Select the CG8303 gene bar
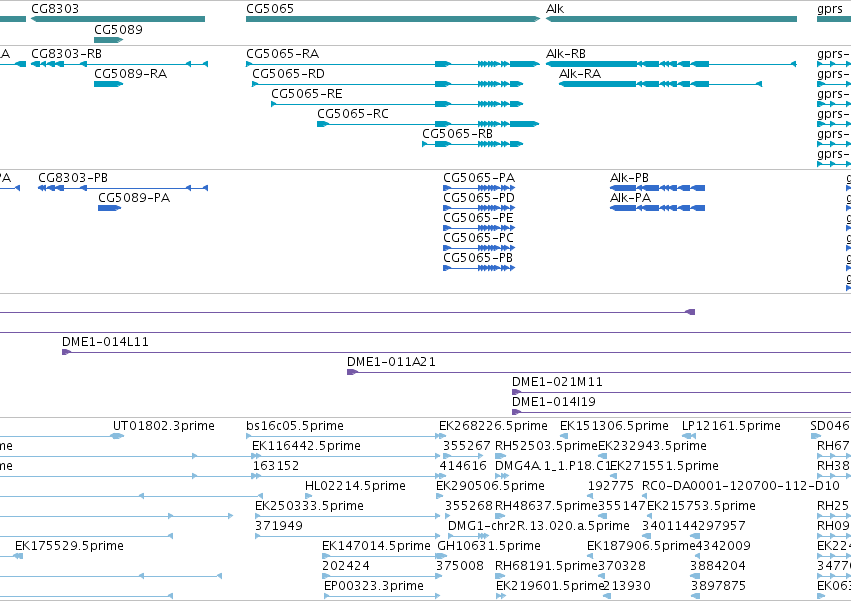 (x=118, y=19)
